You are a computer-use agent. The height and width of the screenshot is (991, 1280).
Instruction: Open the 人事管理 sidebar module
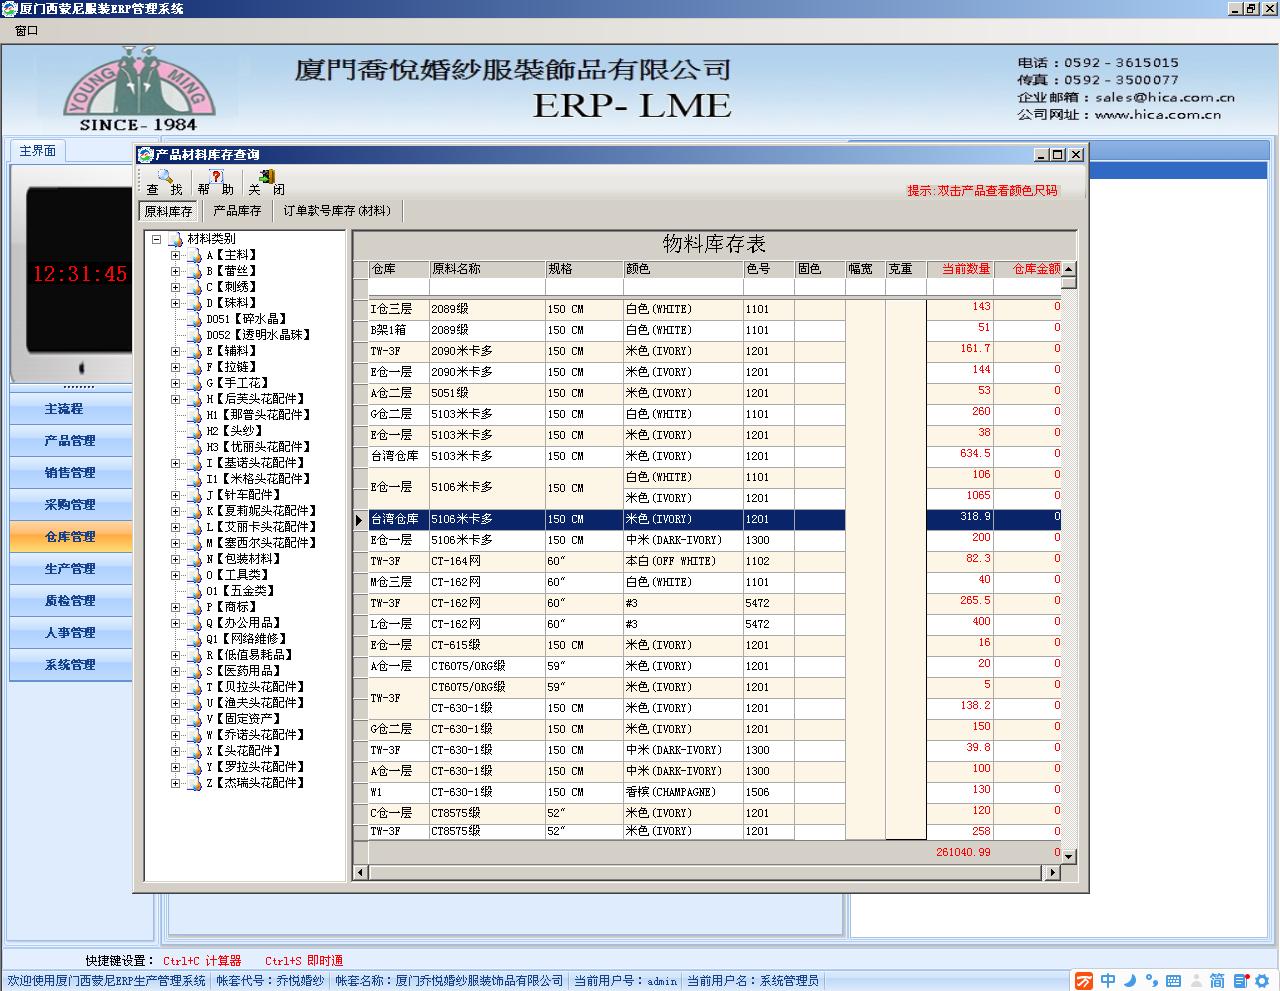pyautogui.click(x=70, y=633)
